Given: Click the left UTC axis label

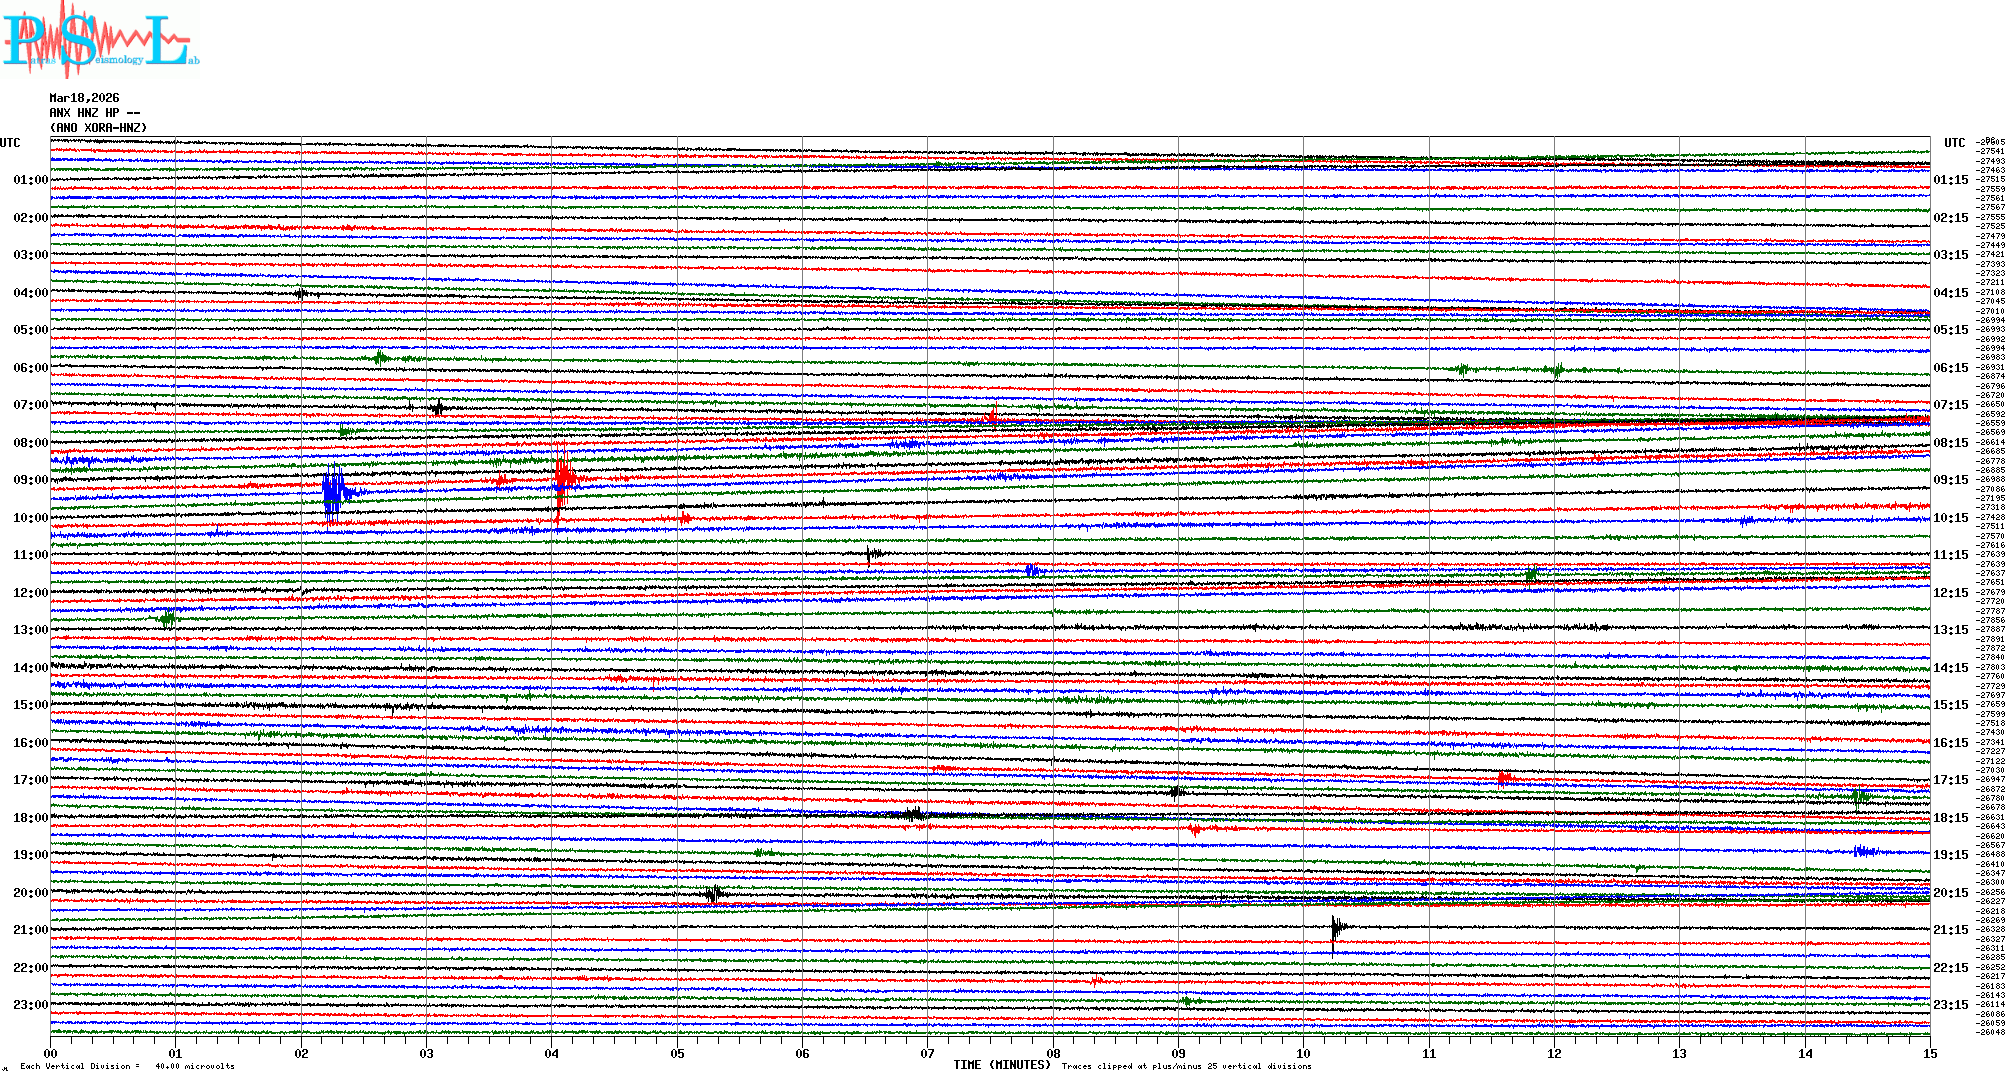Looking at the screenshot, I should (x=10, y=143).
